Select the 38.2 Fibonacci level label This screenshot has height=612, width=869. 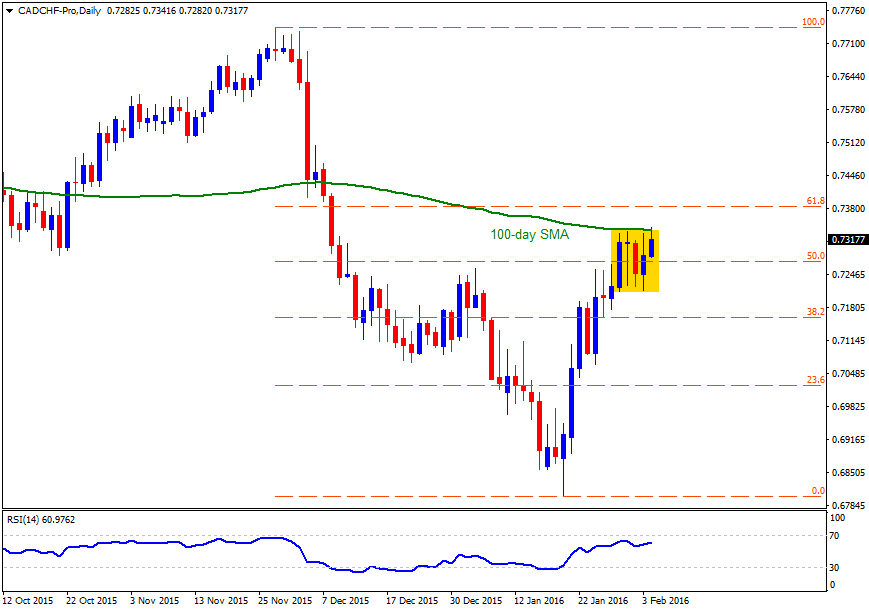[x=815, y=312]
